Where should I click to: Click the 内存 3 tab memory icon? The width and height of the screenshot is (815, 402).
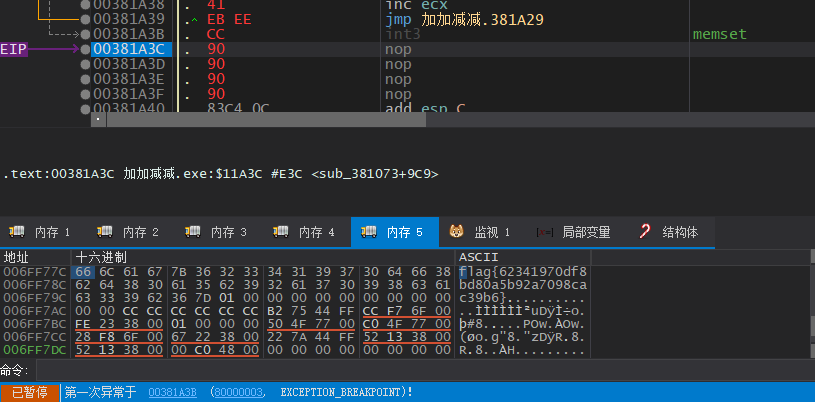tap(194, 232)
